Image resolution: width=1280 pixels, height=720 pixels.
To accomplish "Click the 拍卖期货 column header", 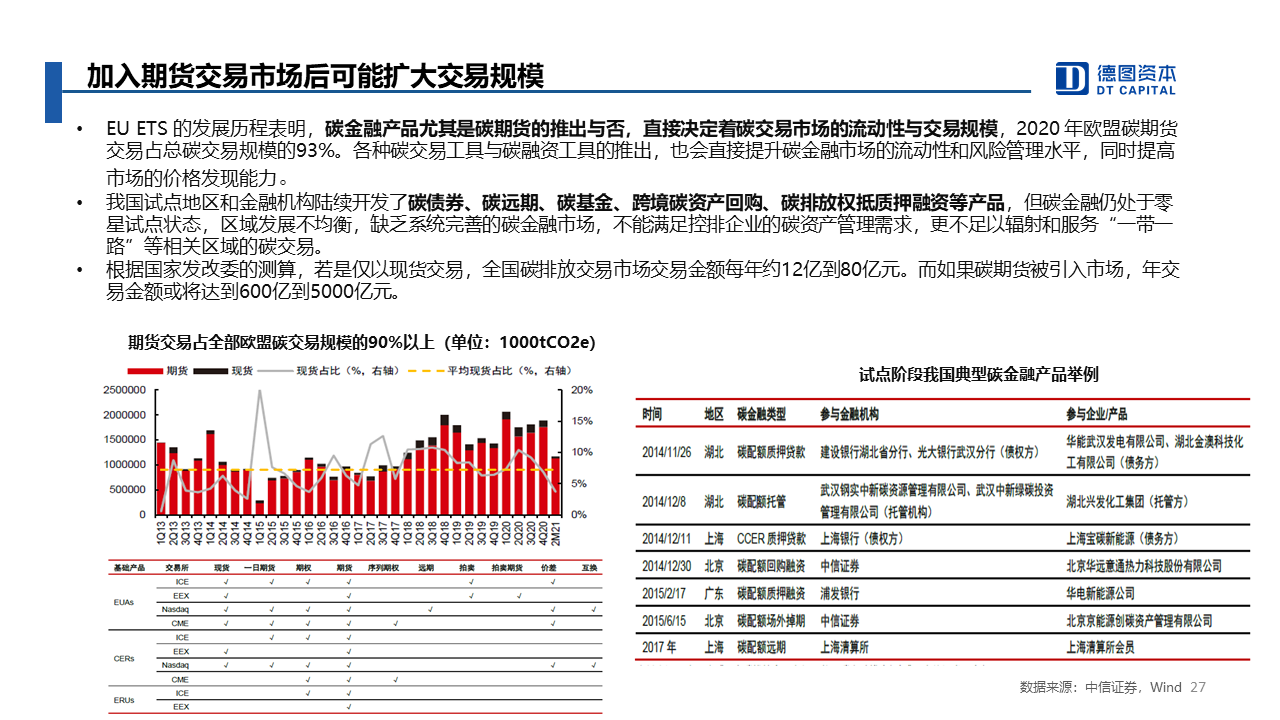I will coord(509,567).
